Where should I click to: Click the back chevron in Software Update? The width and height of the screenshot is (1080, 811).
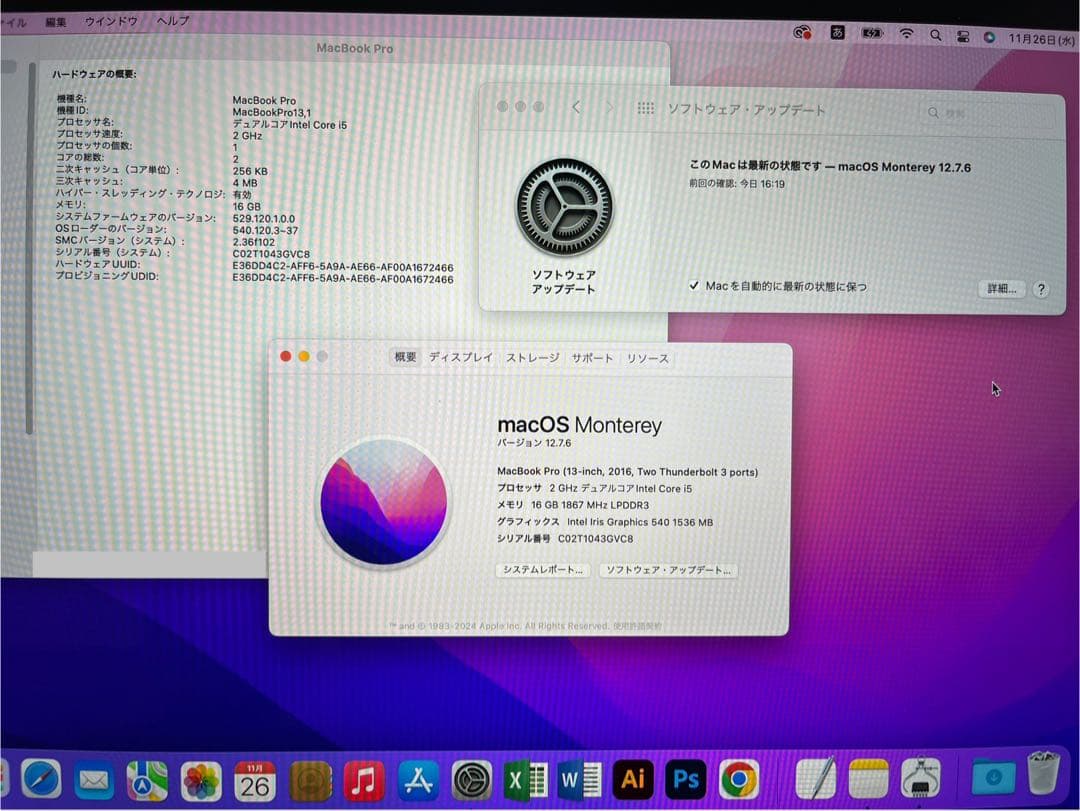tap(577, 108)
